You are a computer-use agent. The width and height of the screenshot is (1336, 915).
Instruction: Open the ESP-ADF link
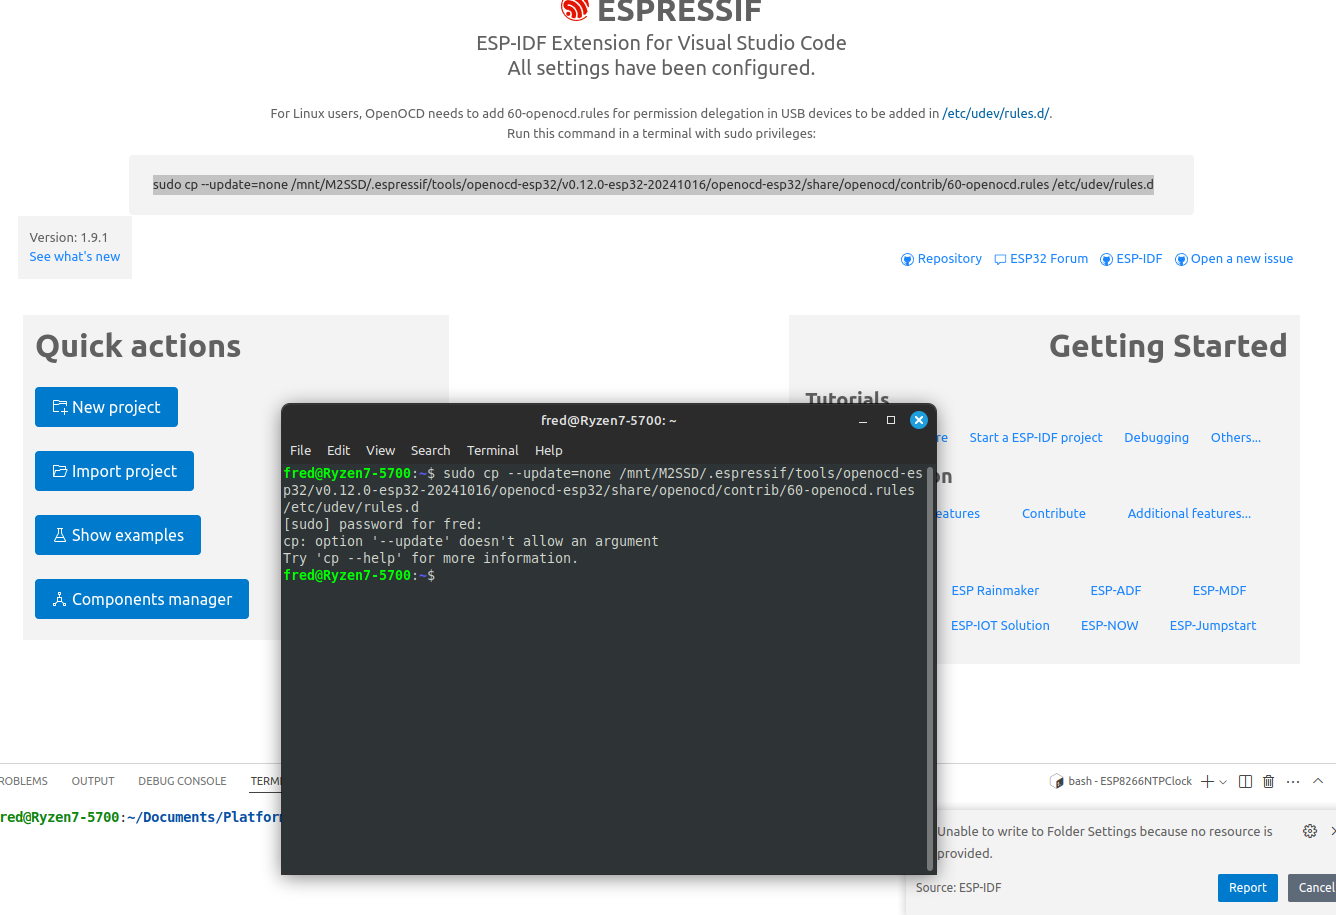tap(1115, 591)
